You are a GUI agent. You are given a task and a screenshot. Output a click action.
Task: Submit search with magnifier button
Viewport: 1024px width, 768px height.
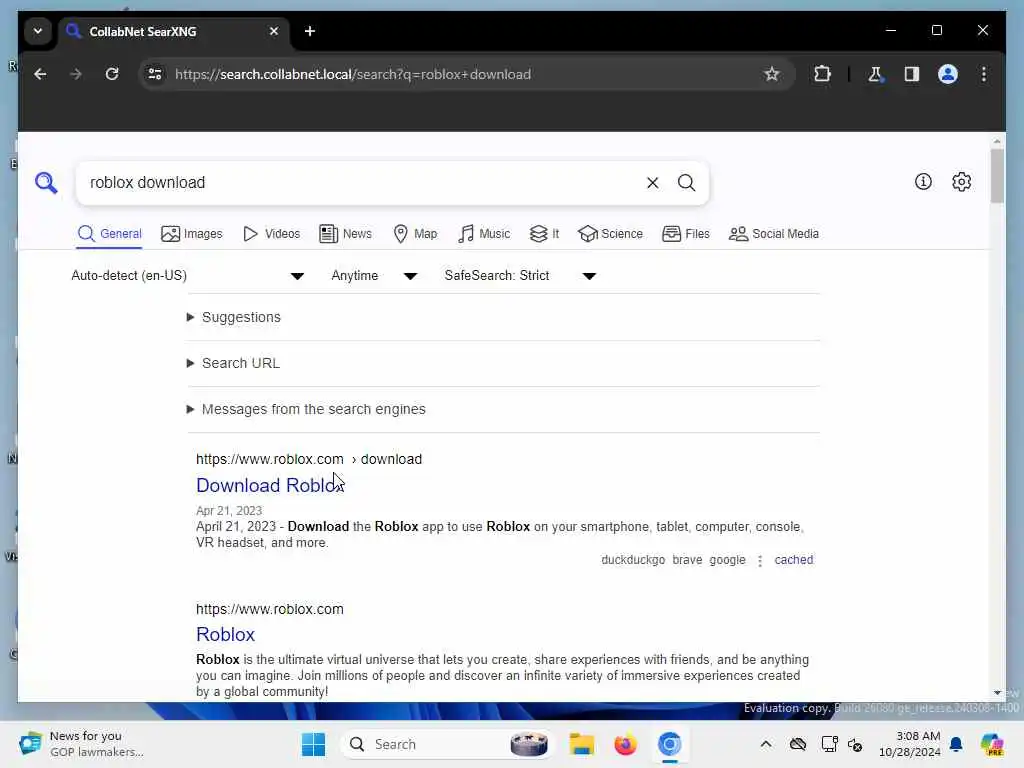tap(686, 183)
